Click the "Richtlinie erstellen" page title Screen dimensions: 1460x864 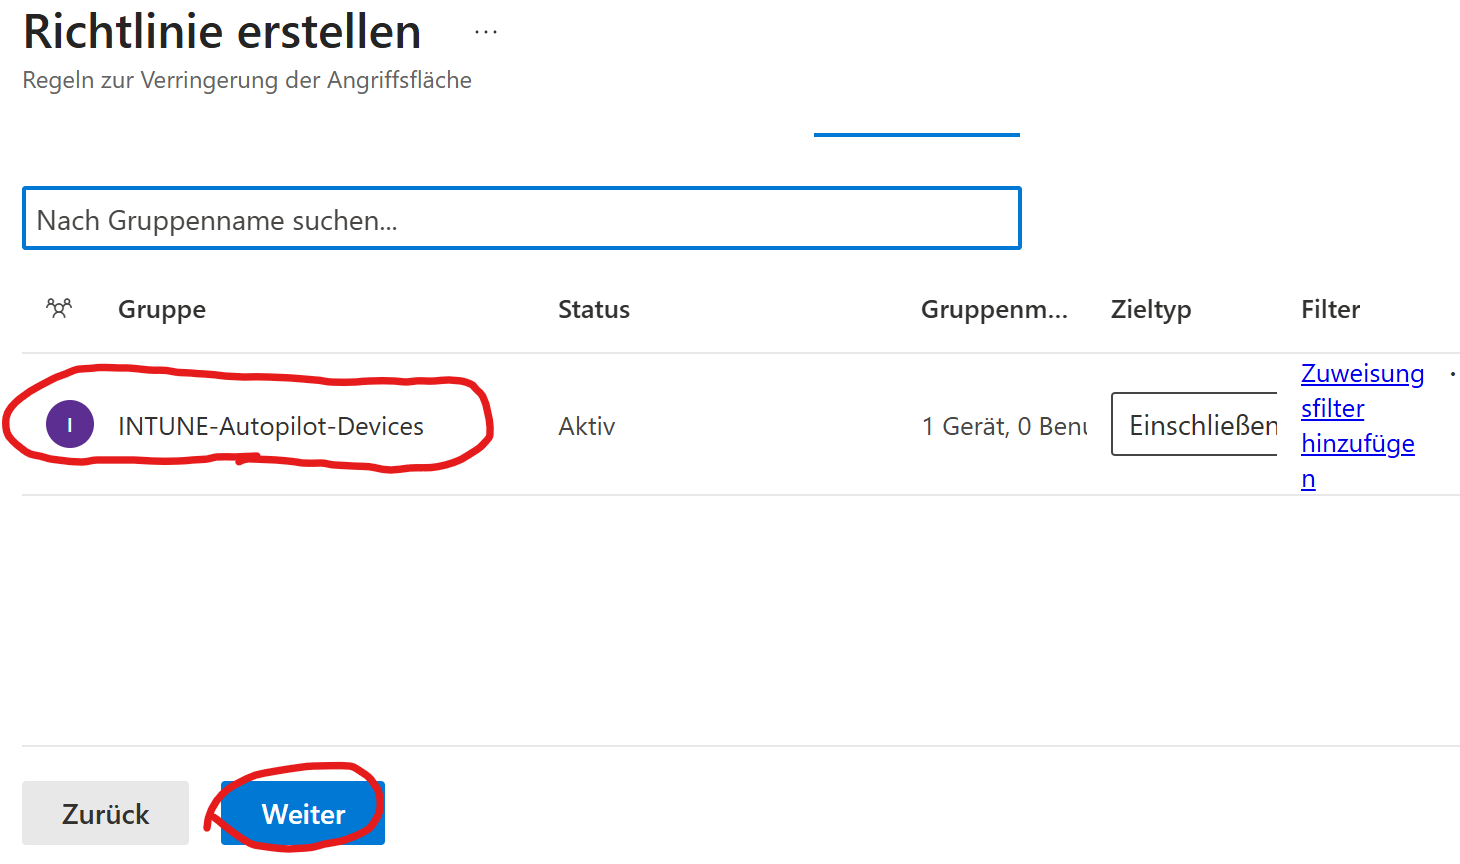[222, 32]
